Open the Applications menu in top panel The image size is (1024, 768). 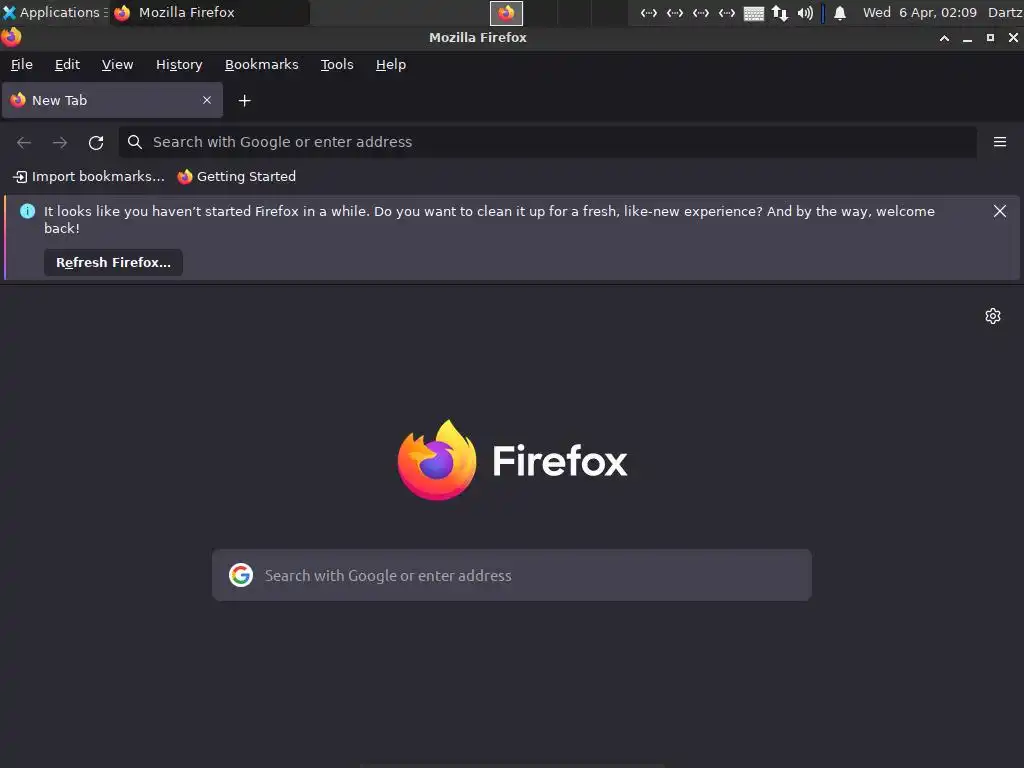(54, 12)
